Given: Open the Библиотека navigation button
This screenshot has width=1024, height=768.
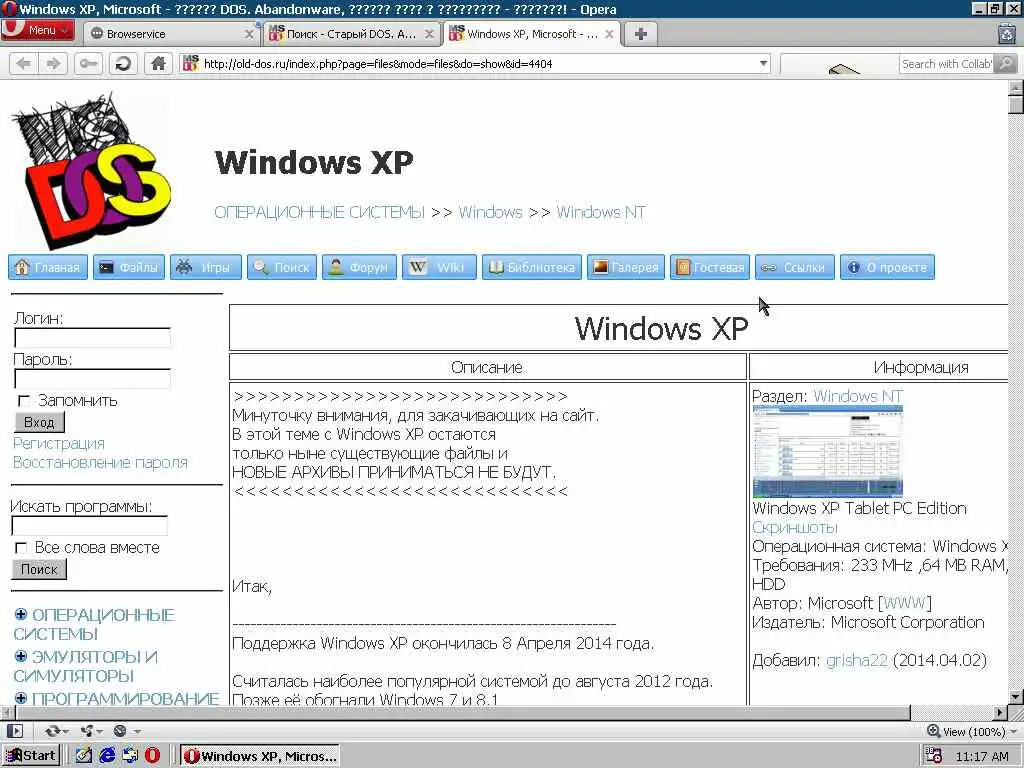Looking at the screenshot, I should pyautogui.click(x=532, y=267).
